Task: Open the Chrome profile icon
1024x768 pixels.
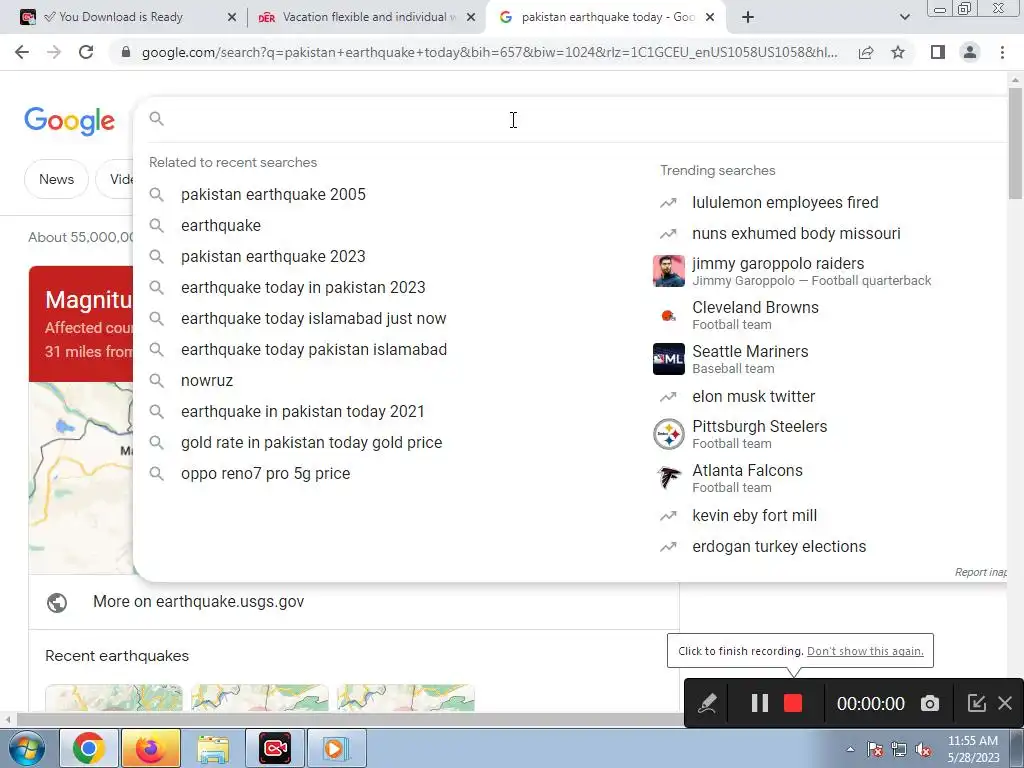Action: click(x=970, y=52)
